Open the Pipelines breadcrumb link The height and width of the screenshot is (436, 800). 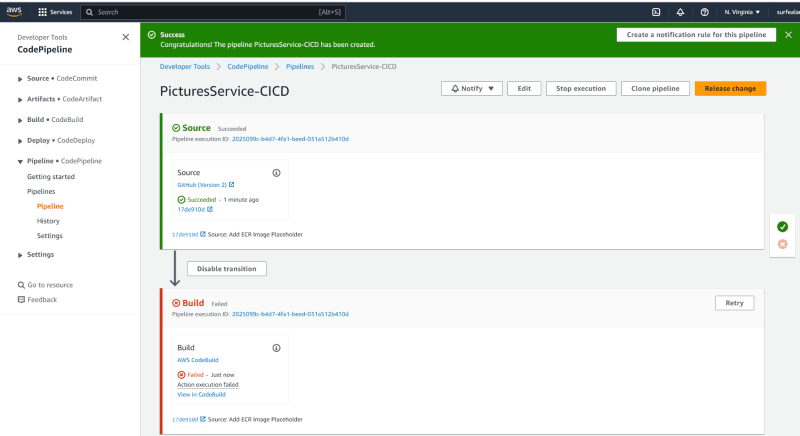[x=299, y=66]
